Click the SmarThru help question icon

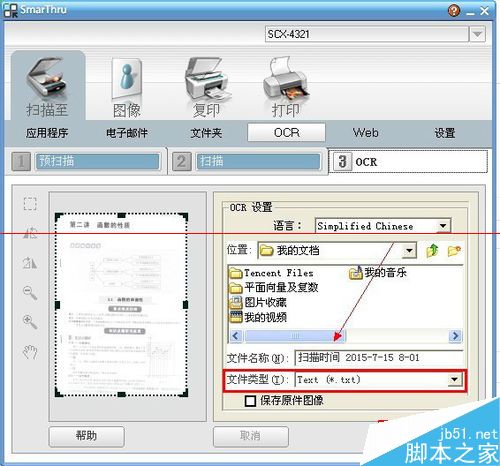pyautogui.click(x=454, y=11)
